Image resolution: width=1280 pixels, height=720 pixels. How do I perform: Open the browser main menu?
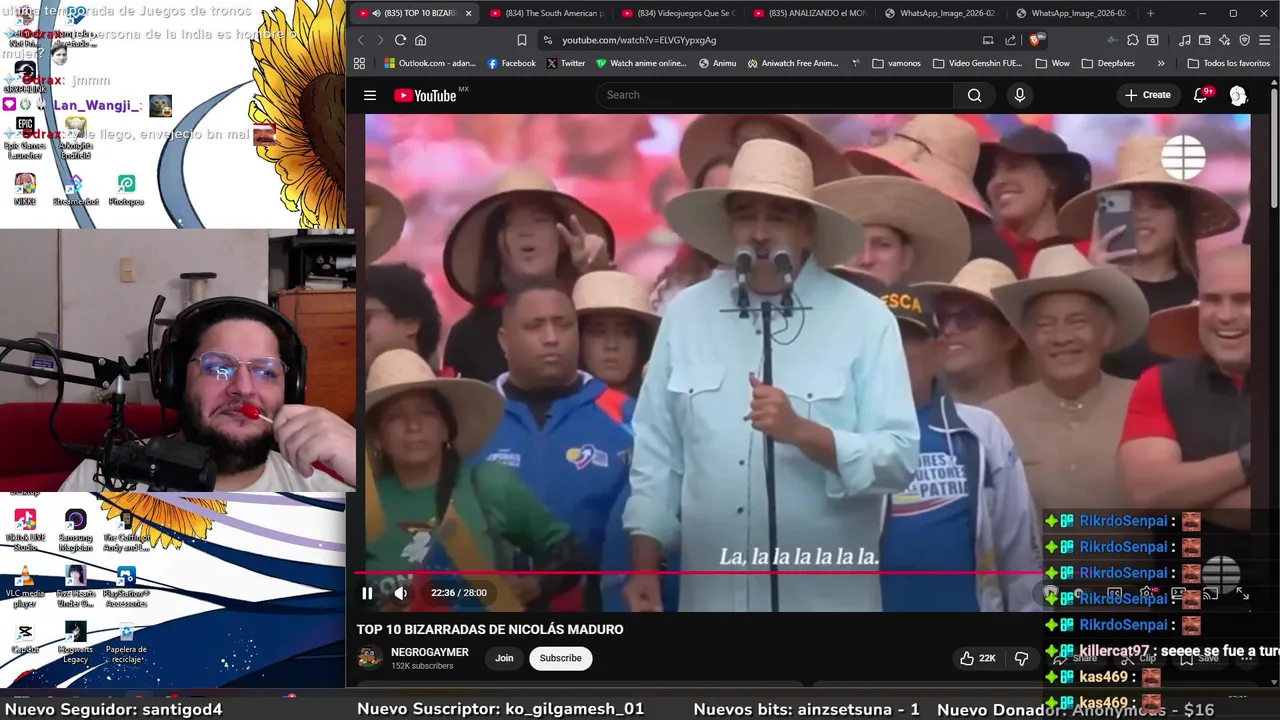[1265, 40]
